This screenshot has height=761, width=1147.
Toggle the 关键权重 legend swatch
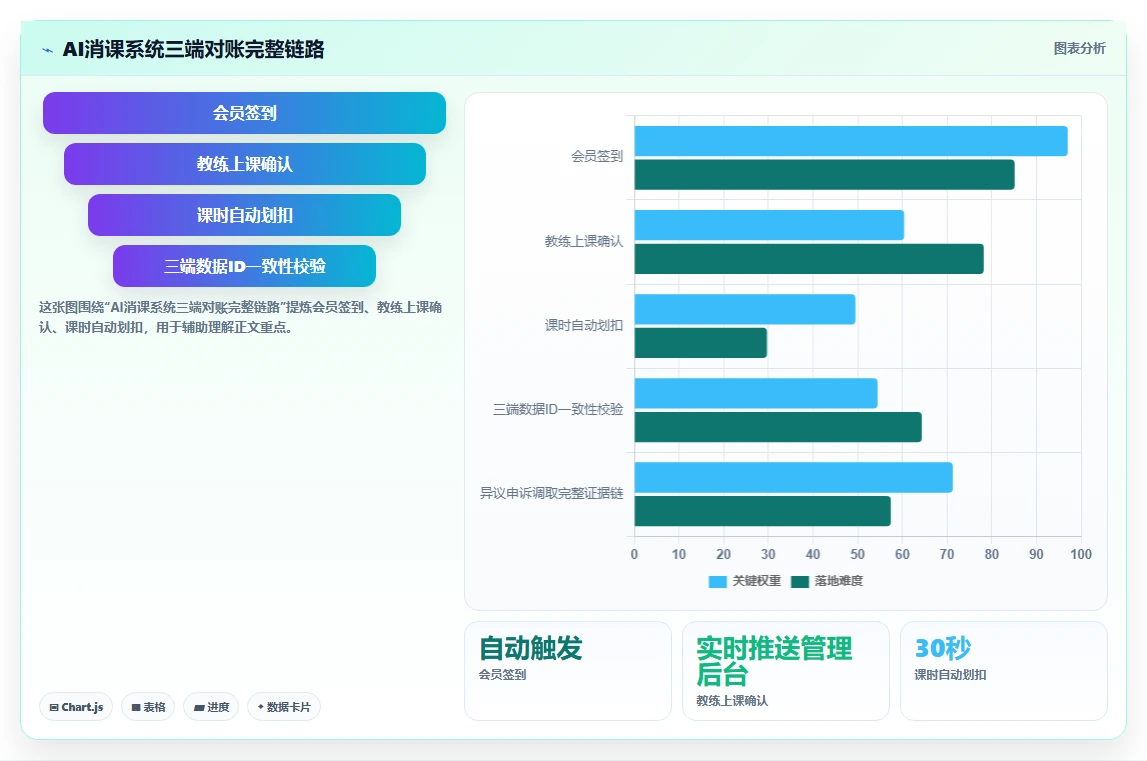click(x=718, y=582)
